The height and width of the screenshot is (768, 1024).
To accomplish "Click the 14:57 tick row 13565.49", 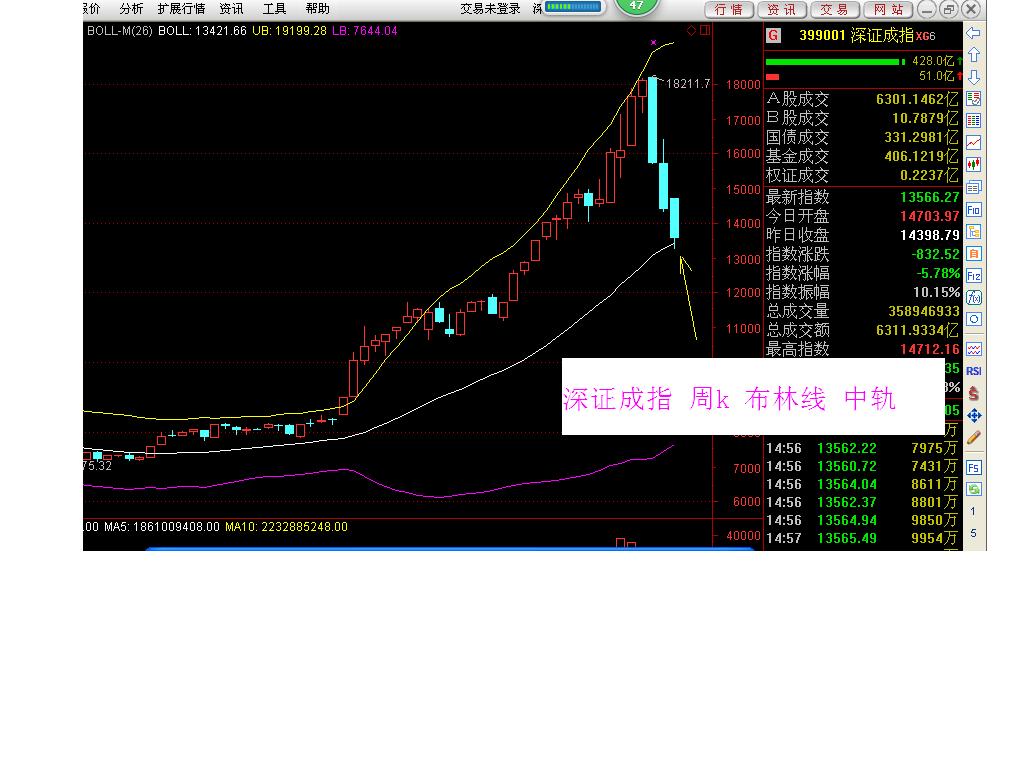I will tap(861, 538).
